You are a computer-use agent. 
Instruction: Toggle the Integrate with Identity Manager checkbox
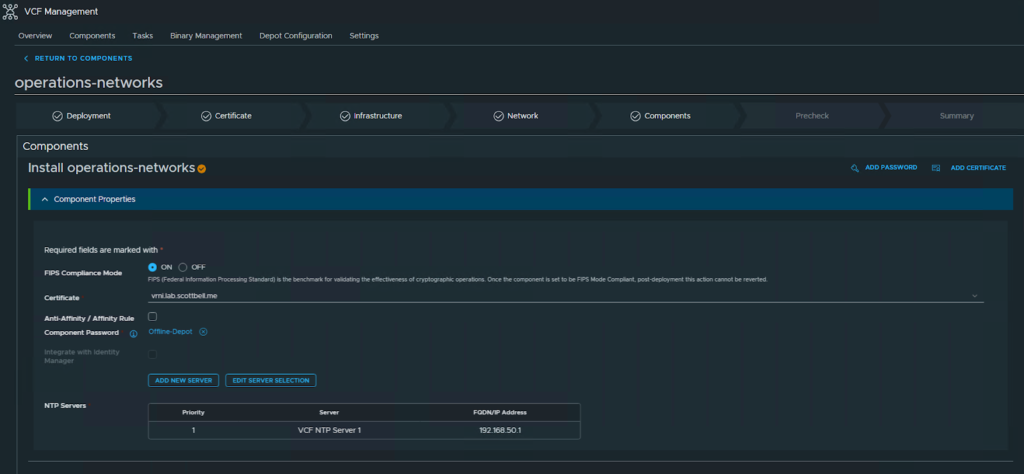coord(152,355)
